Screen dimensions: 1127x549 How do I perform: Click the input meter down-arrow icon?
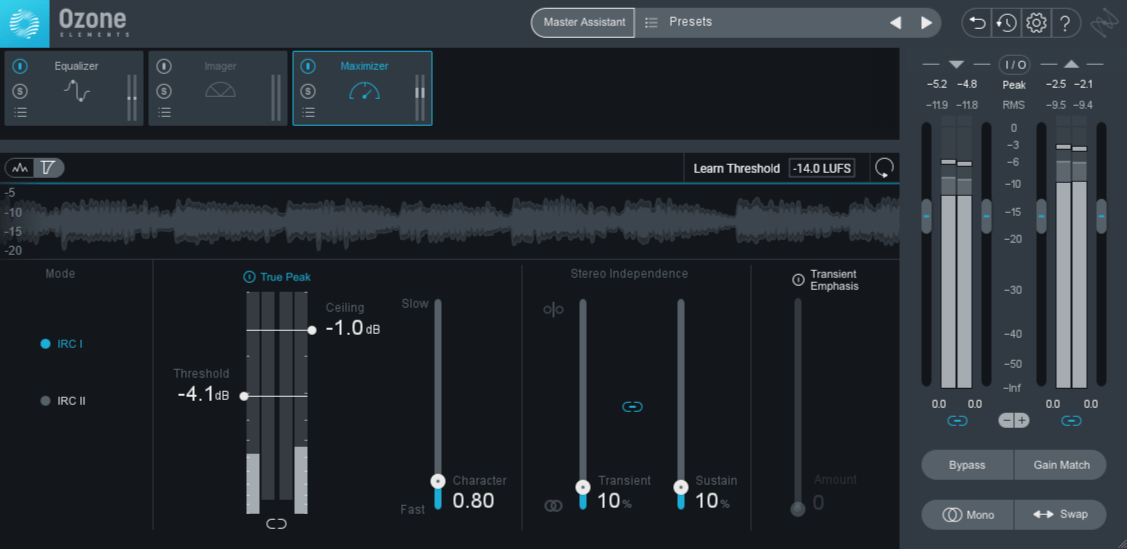pyautogui.click(x=957, y=65)
